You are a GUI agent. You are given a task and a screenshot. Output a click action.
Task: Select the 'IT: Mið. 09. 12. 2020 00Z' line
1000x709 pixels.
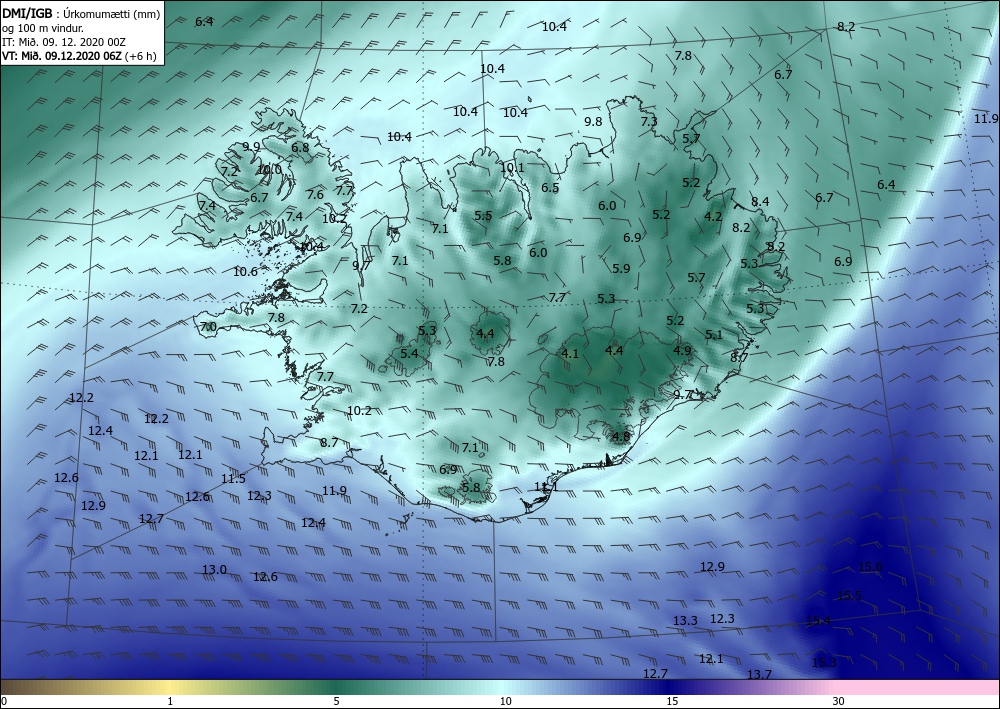(64, 42)
